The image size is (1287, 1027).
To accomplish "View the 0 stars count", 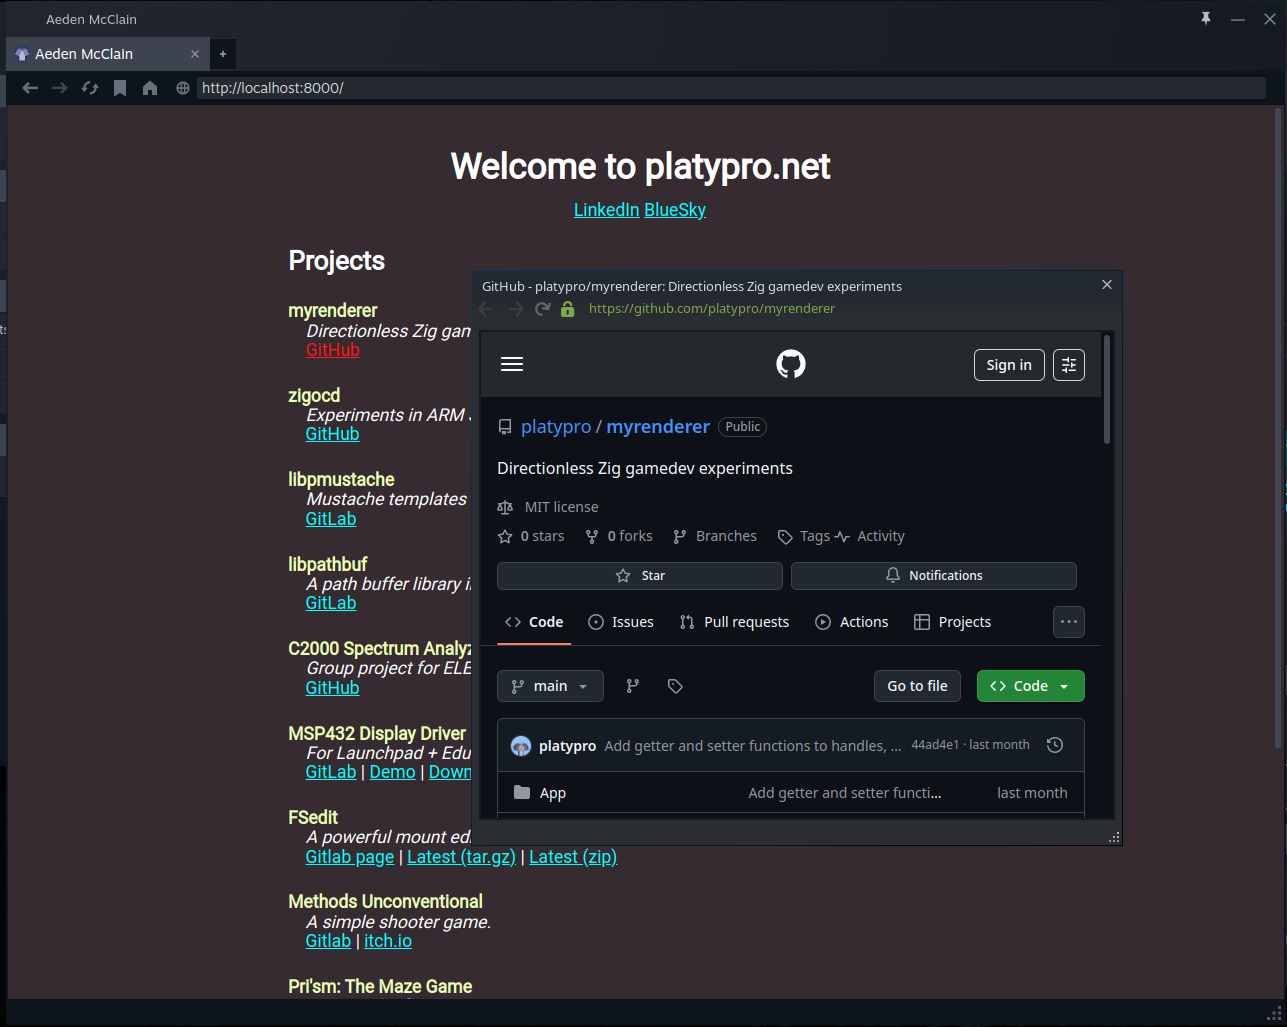I will [532, 537].
